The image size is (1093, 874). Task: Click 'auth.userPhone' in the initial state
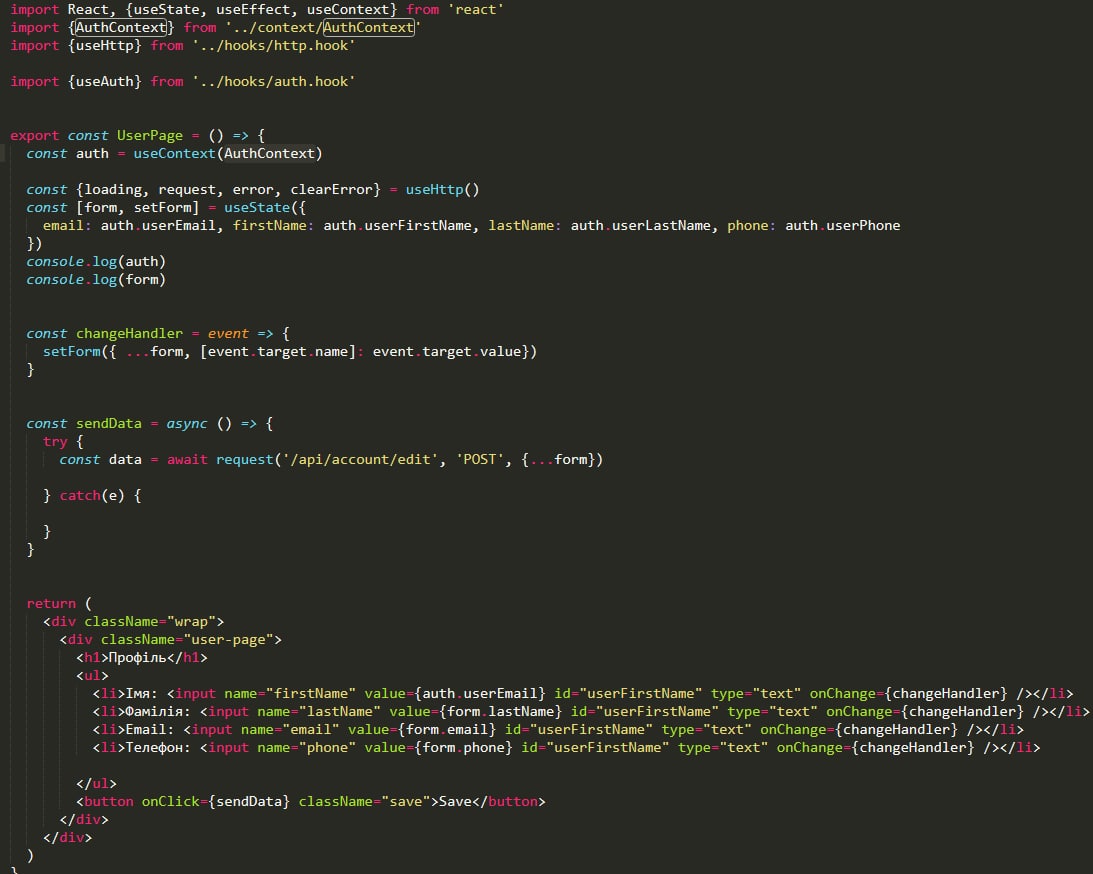[842, 226]
